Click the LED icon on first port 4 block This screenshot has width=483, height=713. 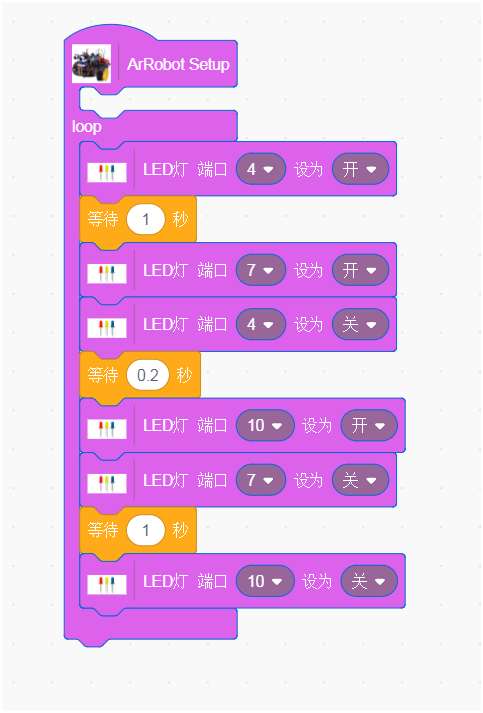click(x=107, y=173)
